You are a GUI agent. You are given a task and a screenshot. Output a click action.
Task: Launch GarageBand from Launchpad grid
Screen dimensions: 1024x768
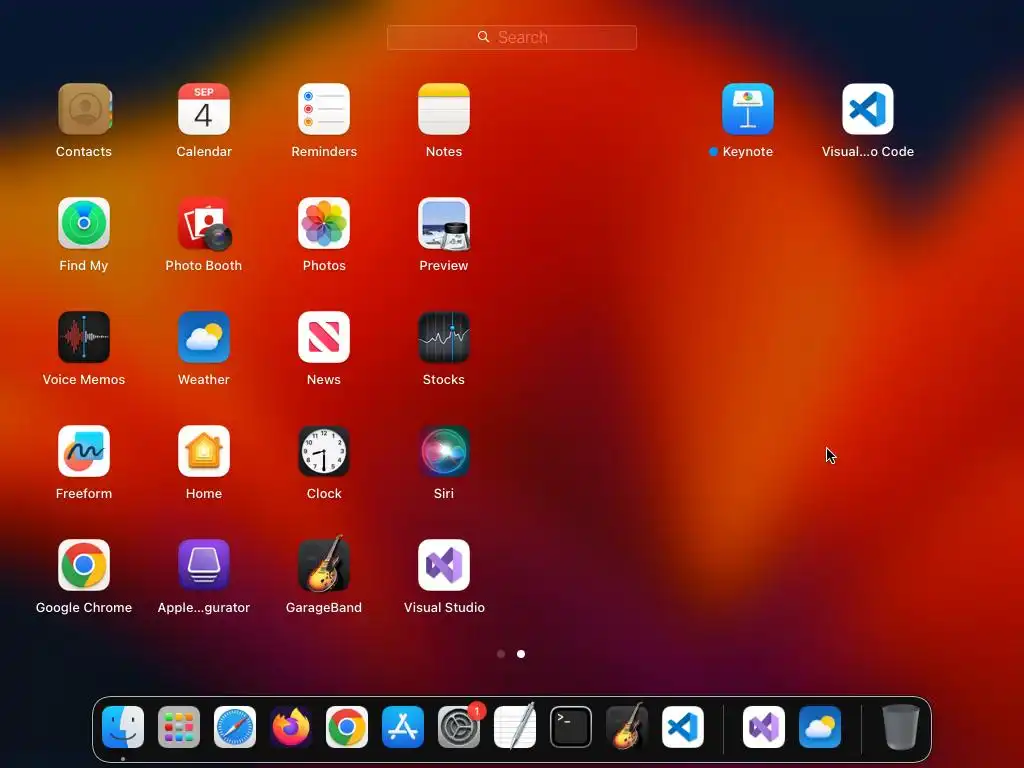pyautogui.click(x=324, y=564)
